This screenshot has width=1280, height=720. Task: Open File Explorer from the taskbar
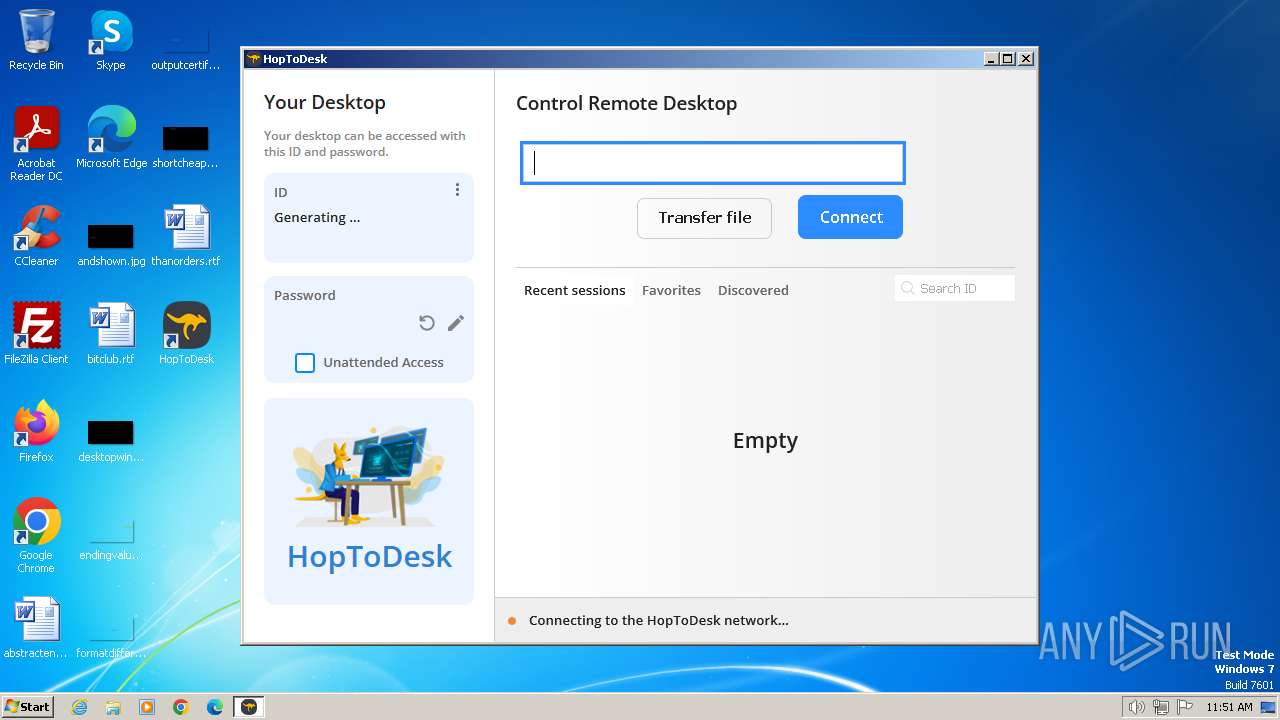coord(113,707)
